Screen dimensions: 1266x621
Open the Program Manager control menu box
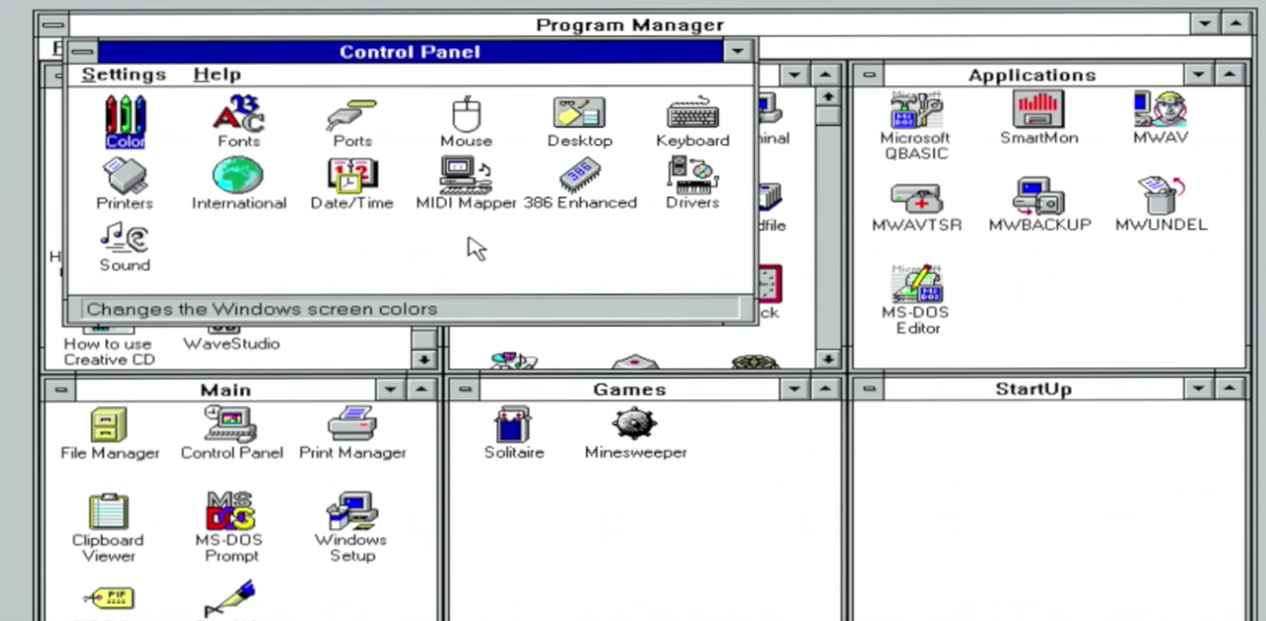(x=52, y=24)
